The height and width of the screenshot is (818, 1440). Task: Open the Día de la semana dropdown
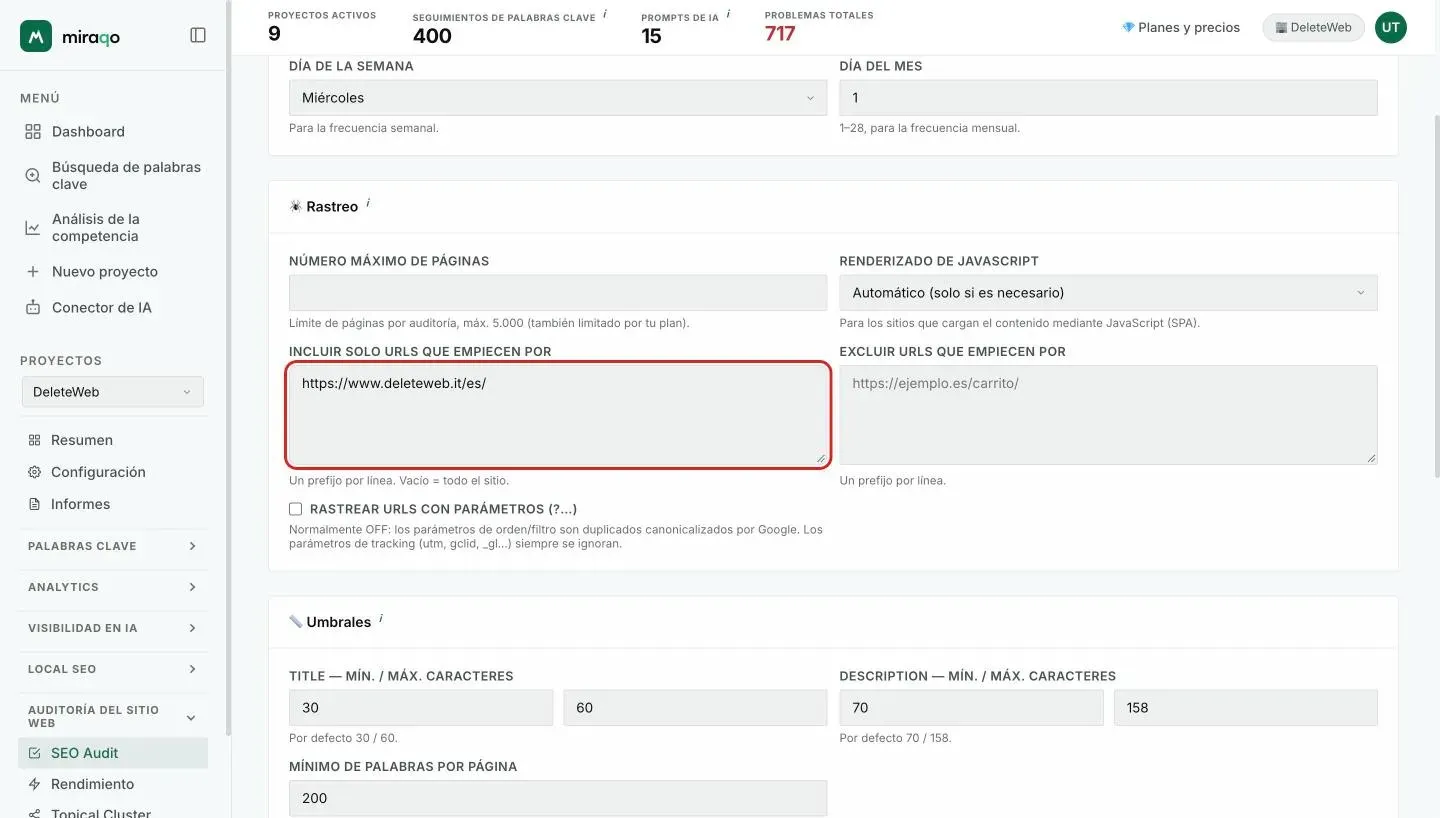click(x=558, y=98)
